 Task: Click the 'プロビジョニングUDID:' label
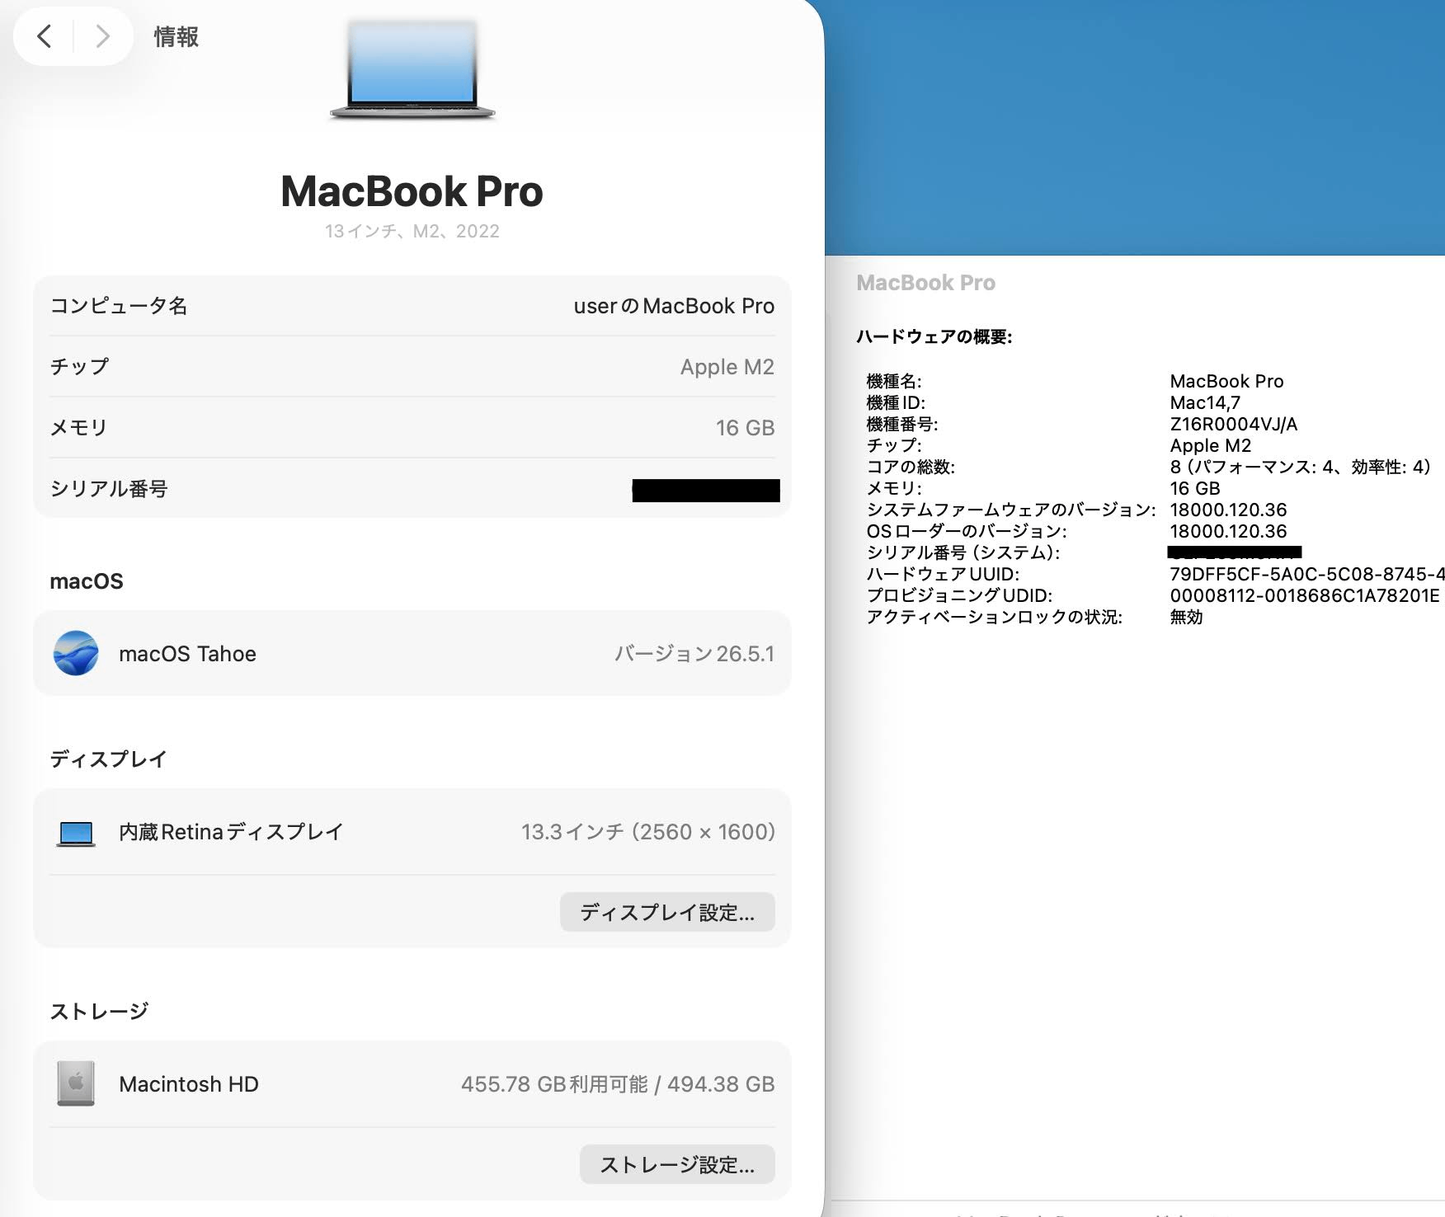pyautogui.click(x=959, y=595)
